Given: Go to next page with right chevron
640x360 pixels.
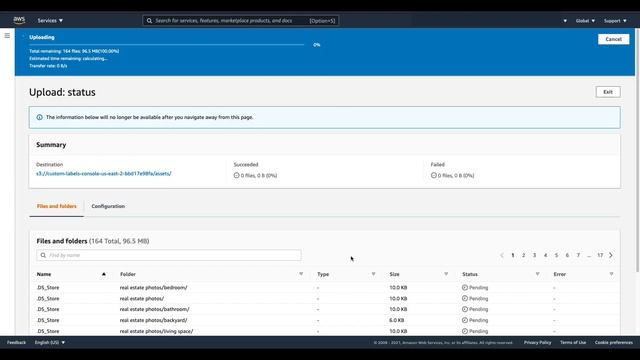Looking at the screenshot, I should [611, 255].
